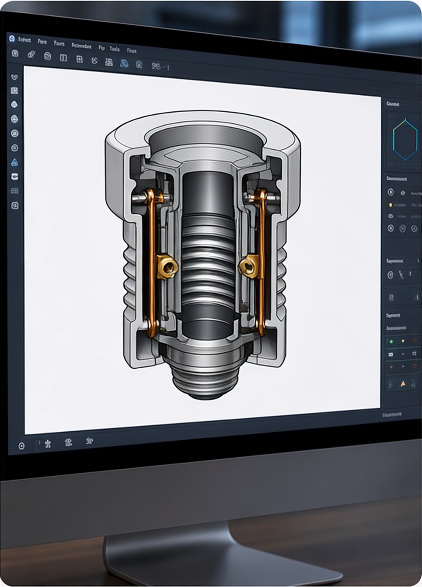Click the circled play button in right panel
Viewport: 422px width, 587px height.
[391, 228]
